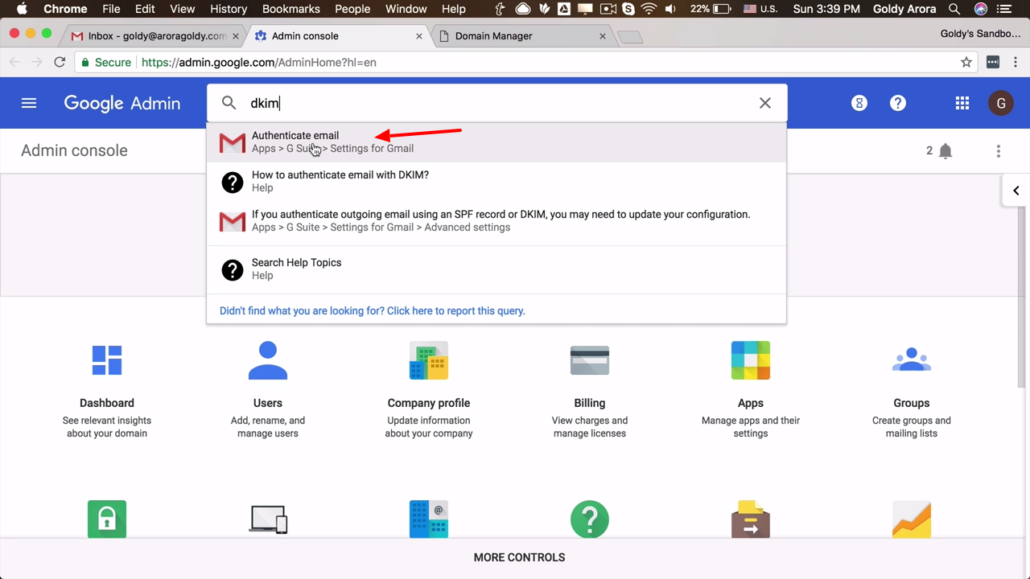Image resolution: width=1030 pixels, height=579 pixels.
Task: Open the Google Admin main menu hamburger
Action: (29, 103)
